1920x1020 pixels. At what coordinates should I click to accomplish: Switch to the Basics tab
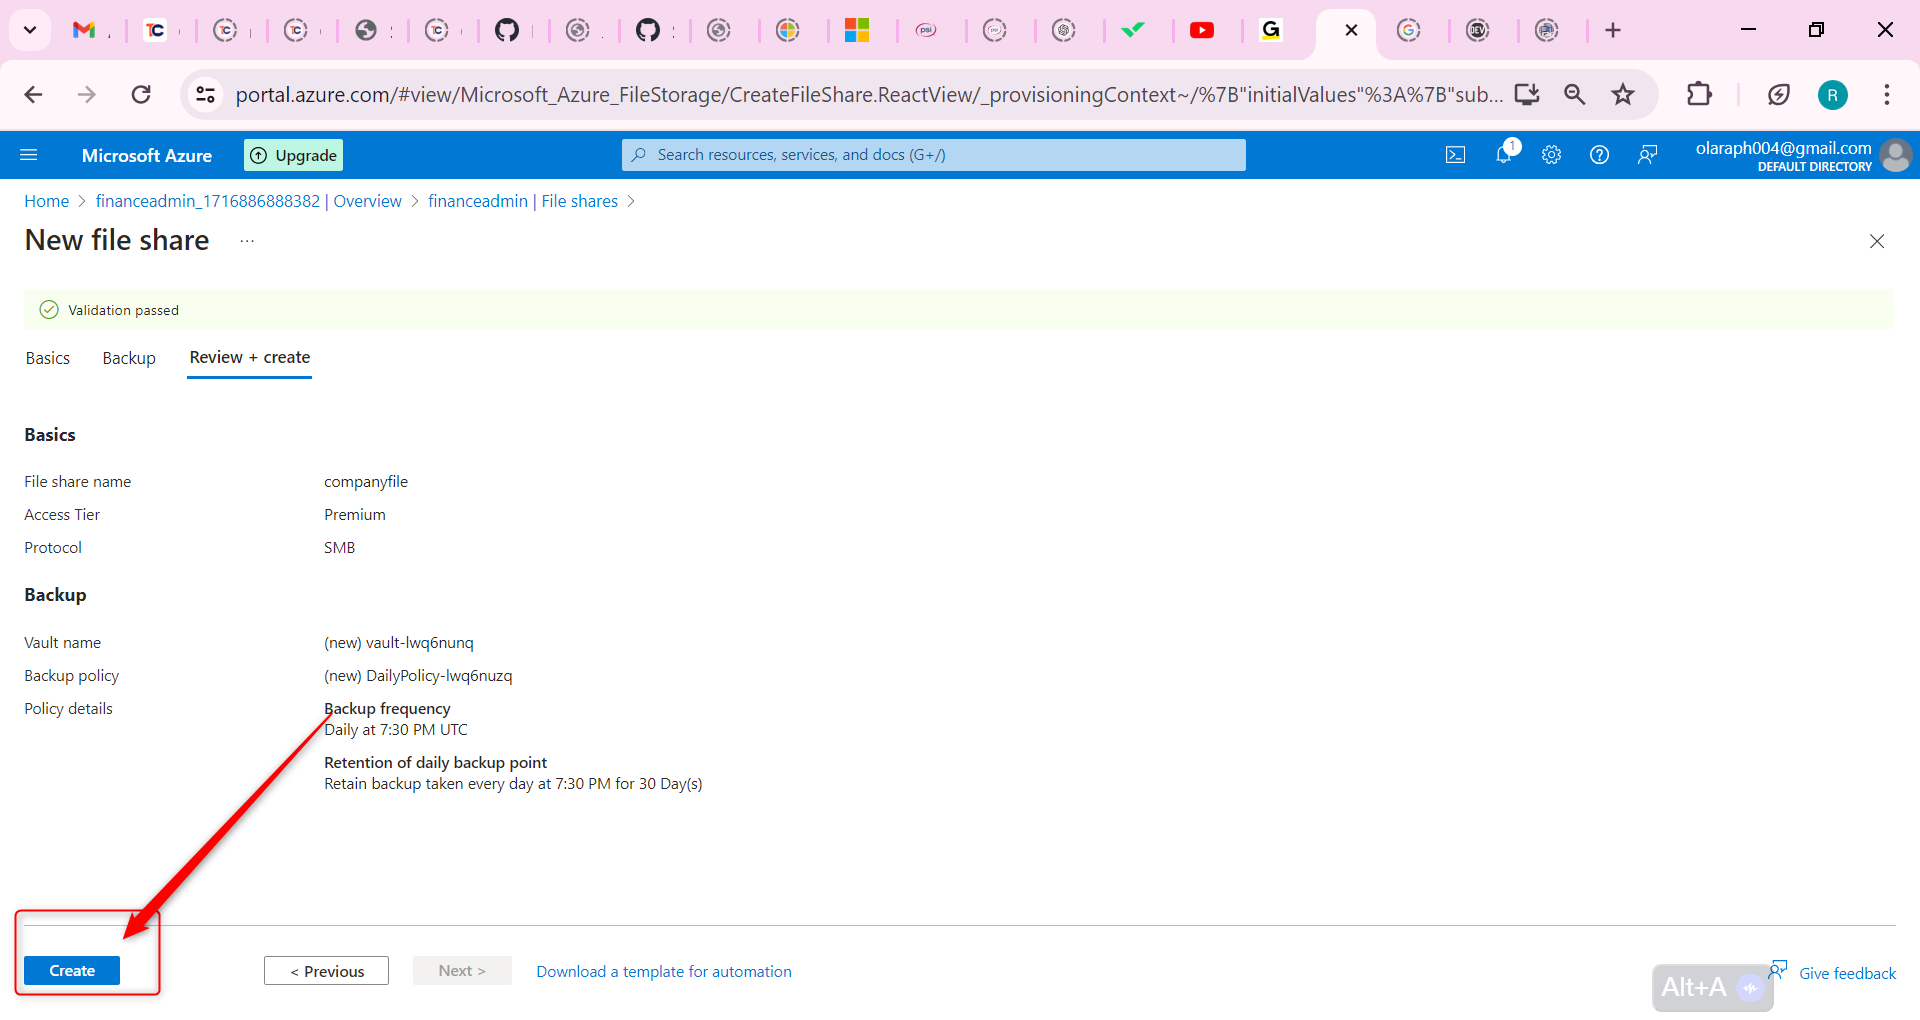[x=48, y=358]
